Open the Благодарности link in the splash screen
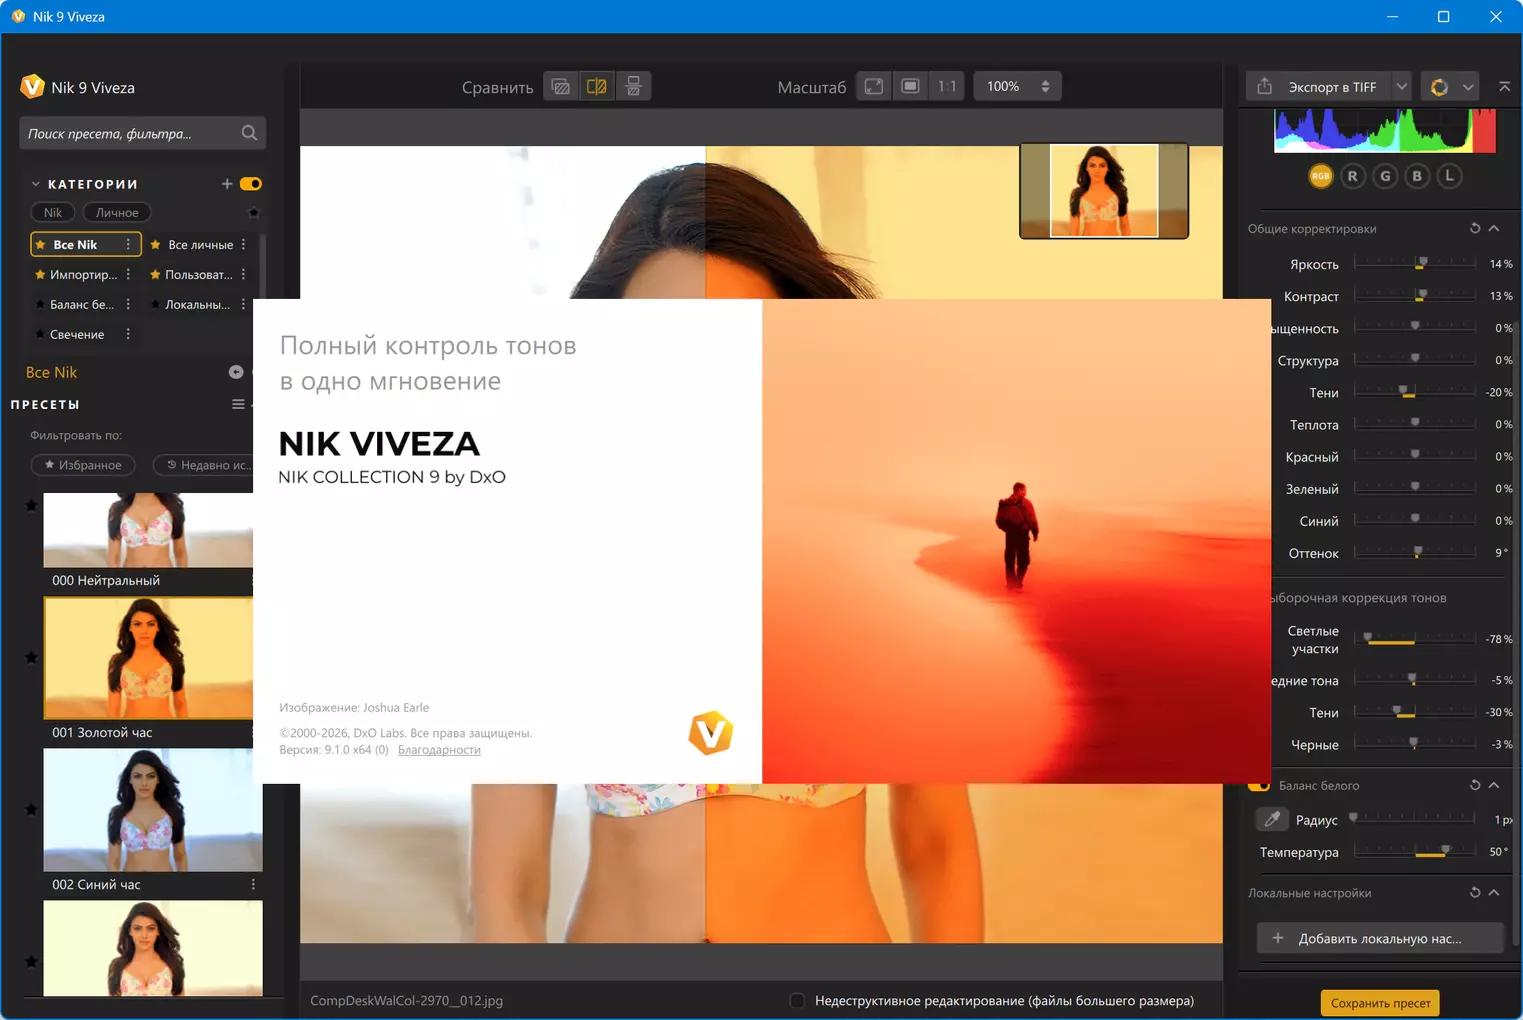1523x1020 pixels. 439,750
